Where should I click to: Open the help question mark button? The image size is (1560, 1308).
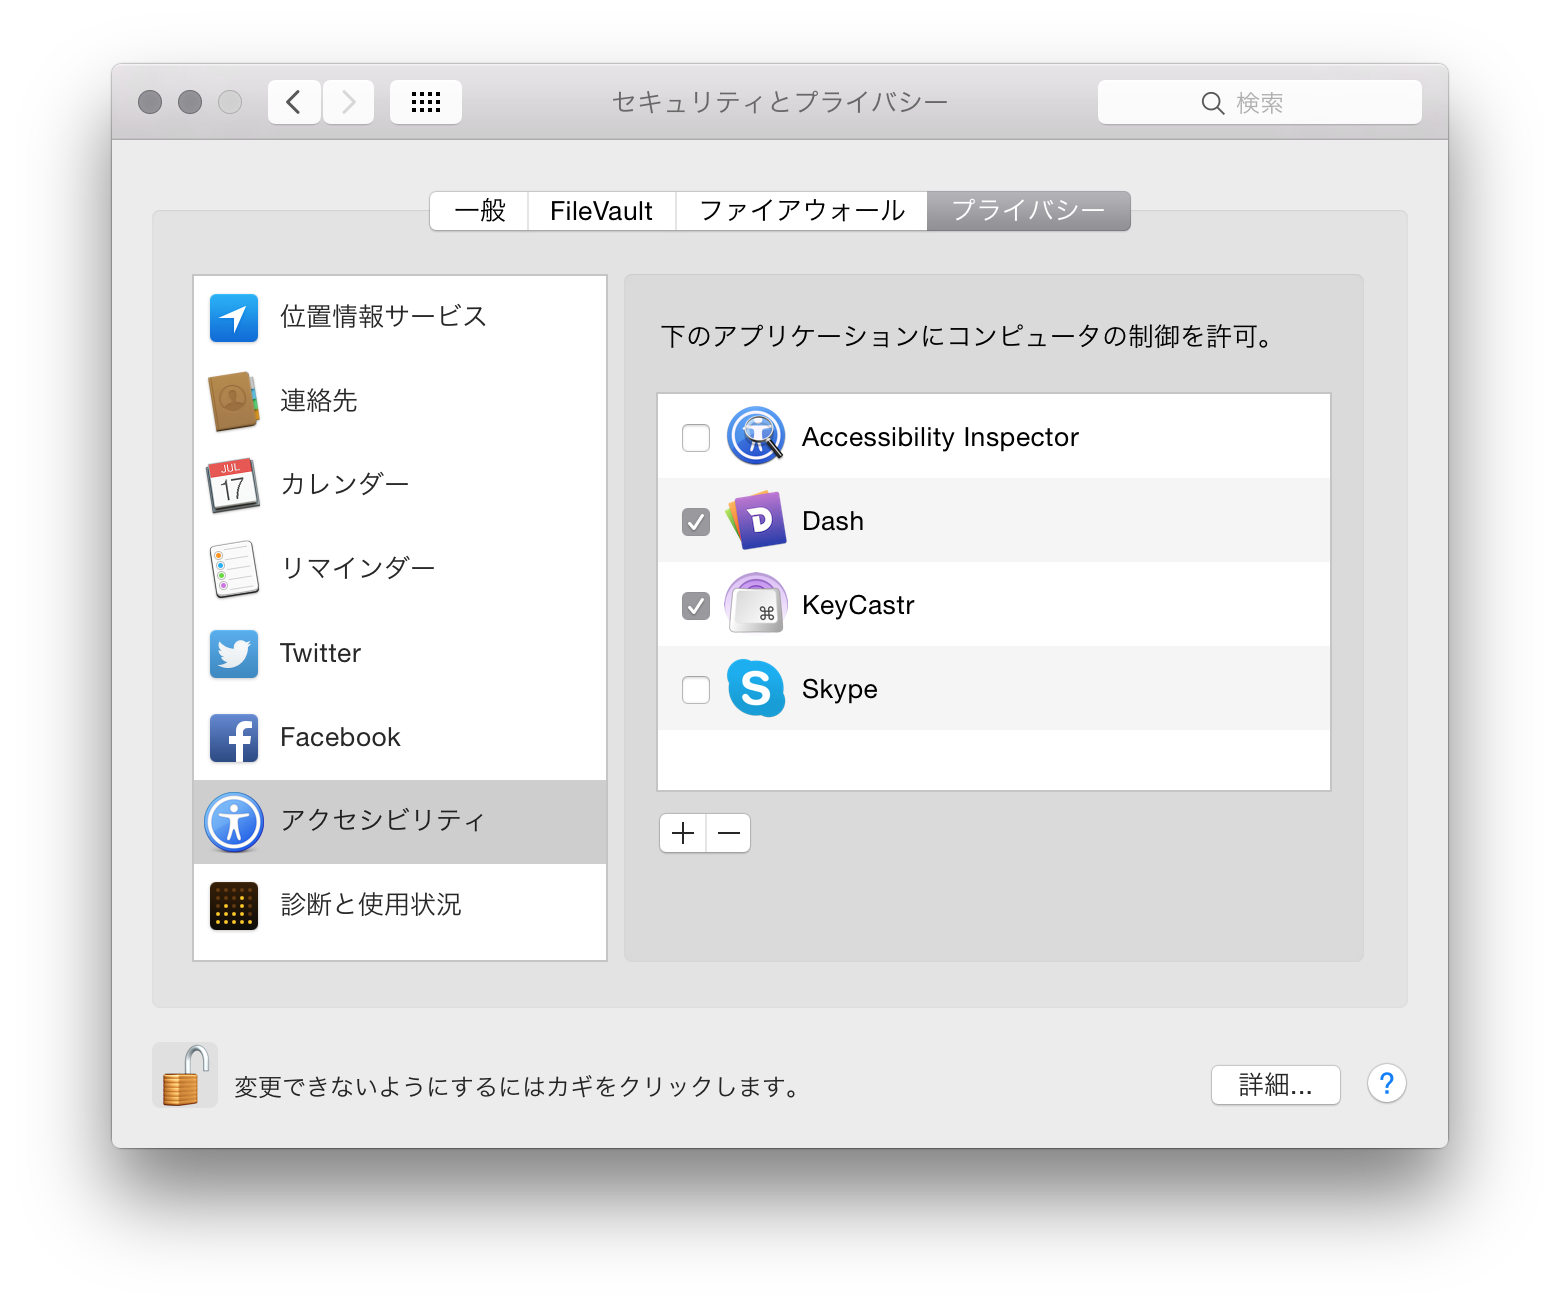click(1386, 1084)
